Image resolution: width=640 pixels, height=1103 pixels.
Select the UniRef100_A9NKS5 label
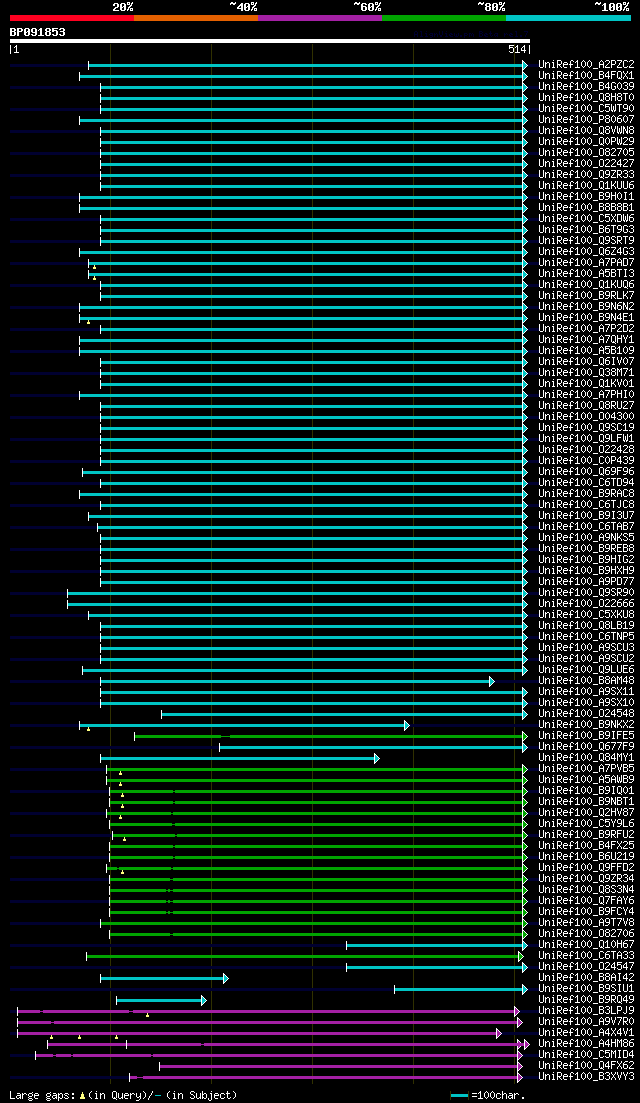587,538
